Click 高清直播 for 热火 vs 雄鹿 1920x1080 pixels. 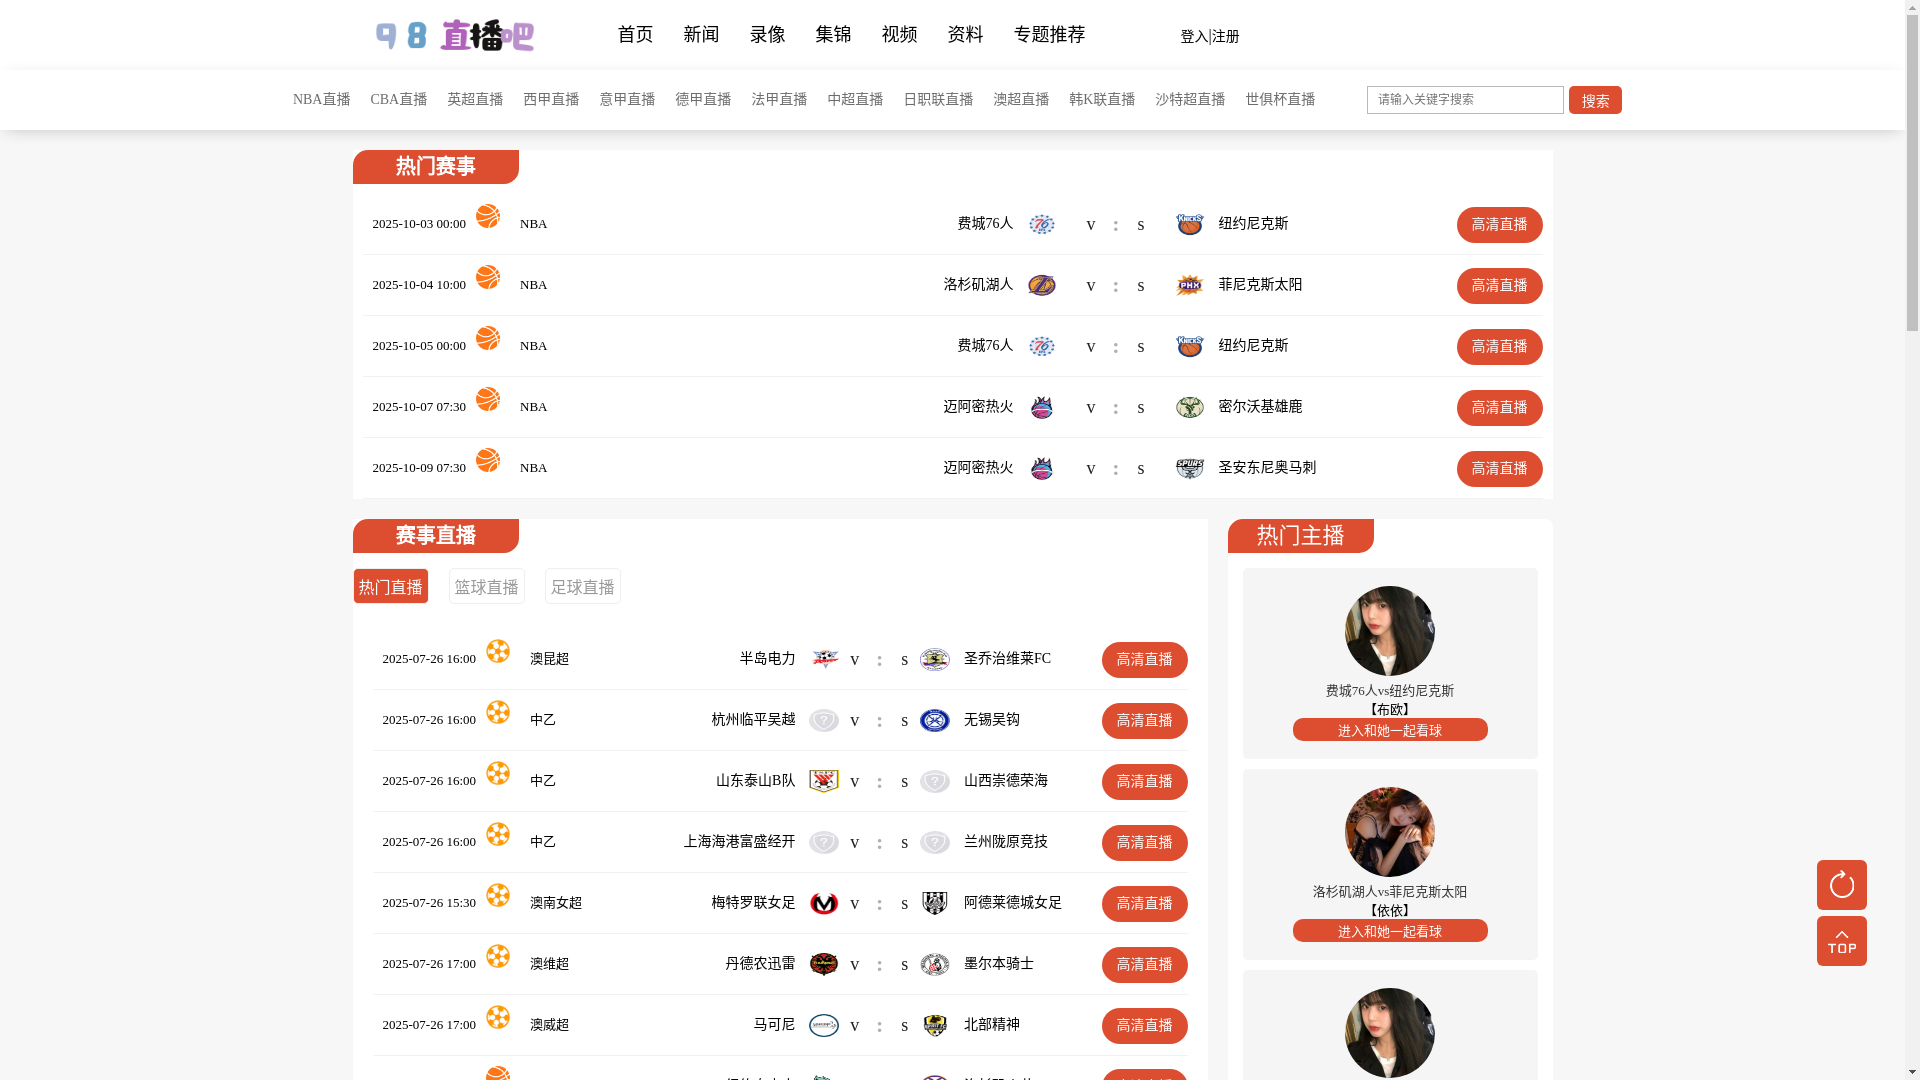coord(1499,408)
